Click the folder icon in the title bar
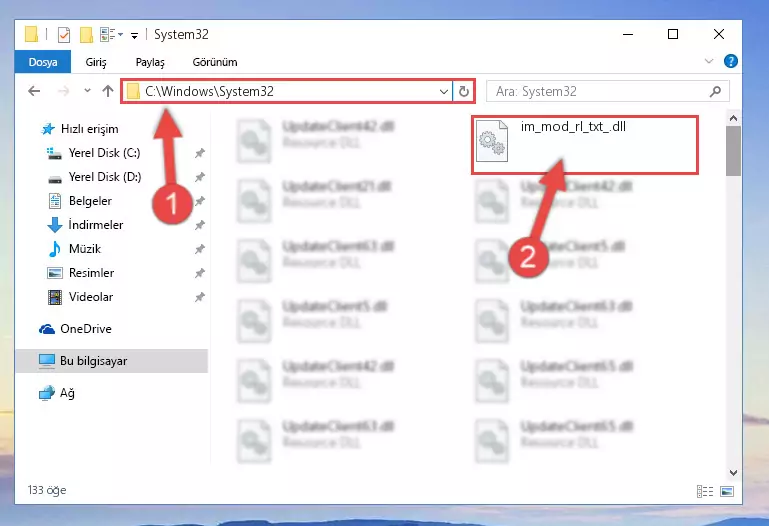Screen dimensions: 769x526 [31, 34]
